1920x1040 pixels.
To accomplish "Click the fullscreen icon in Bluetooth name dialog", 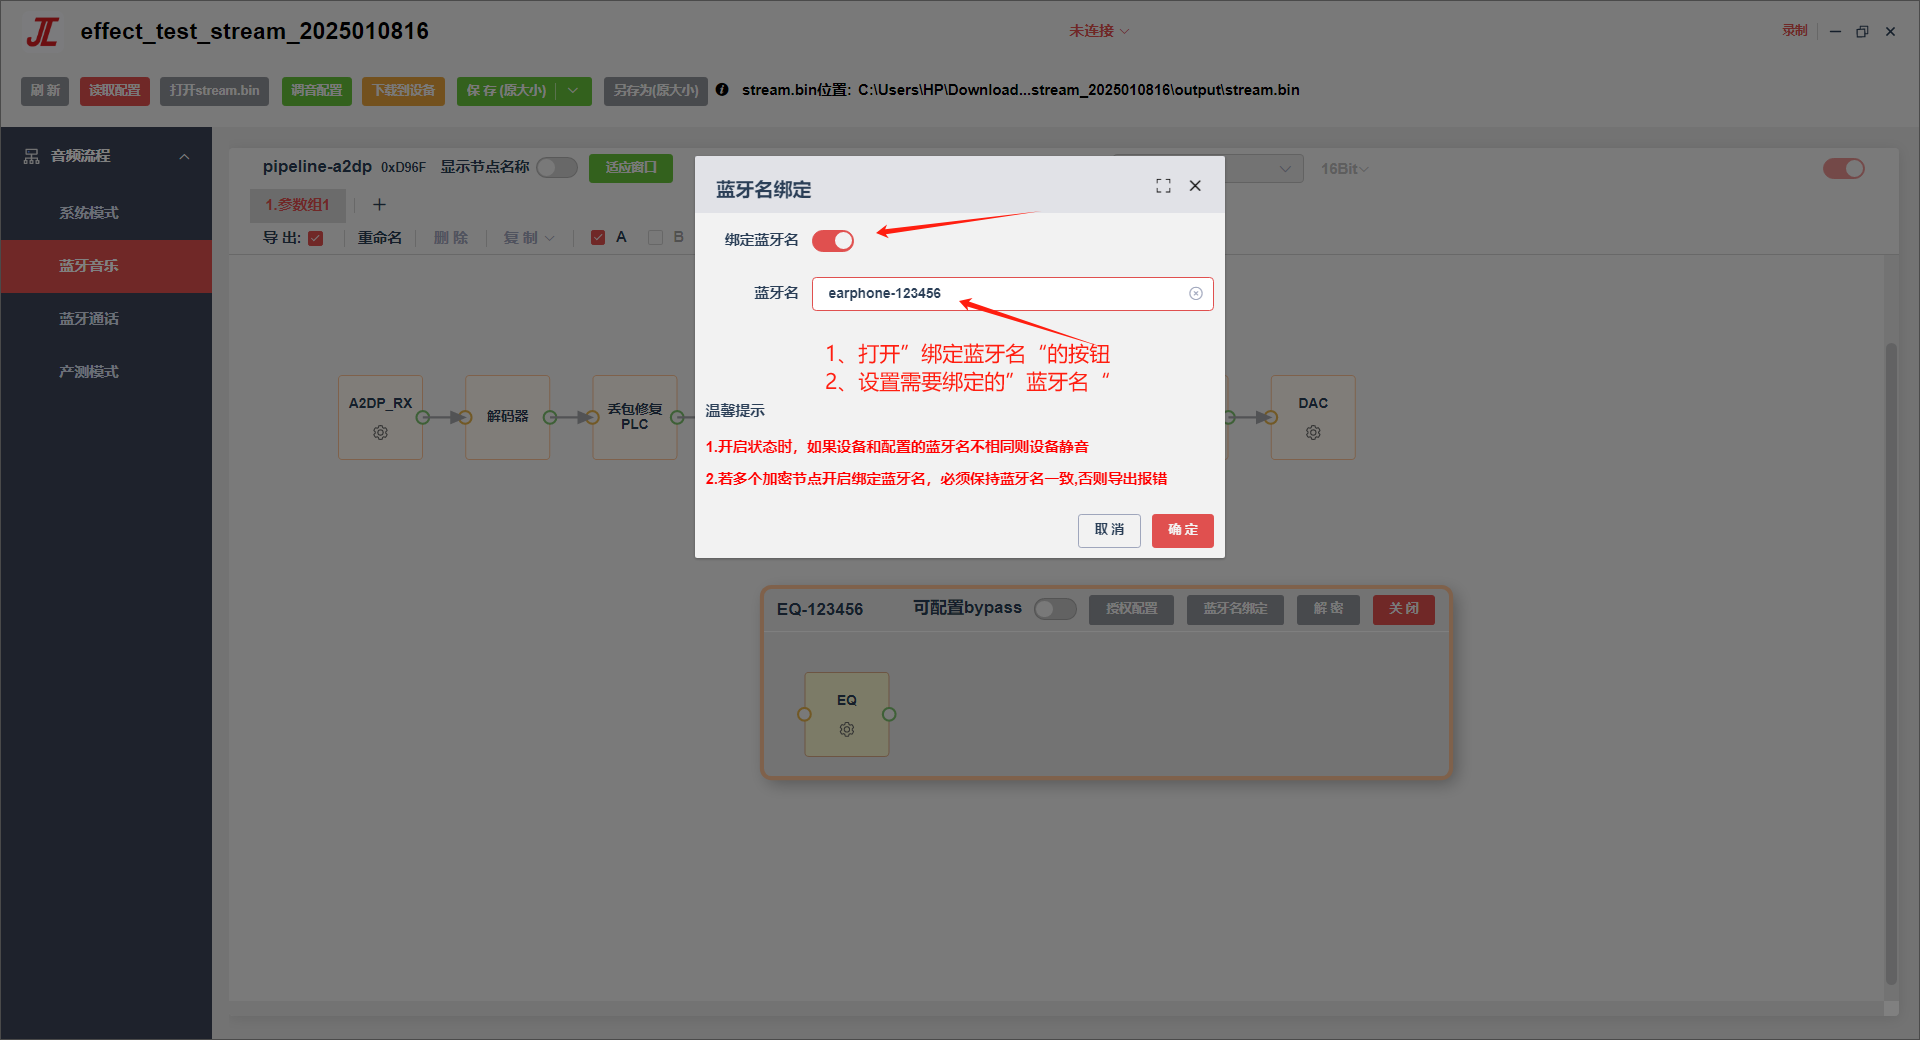I will [x=1163, y=186].
